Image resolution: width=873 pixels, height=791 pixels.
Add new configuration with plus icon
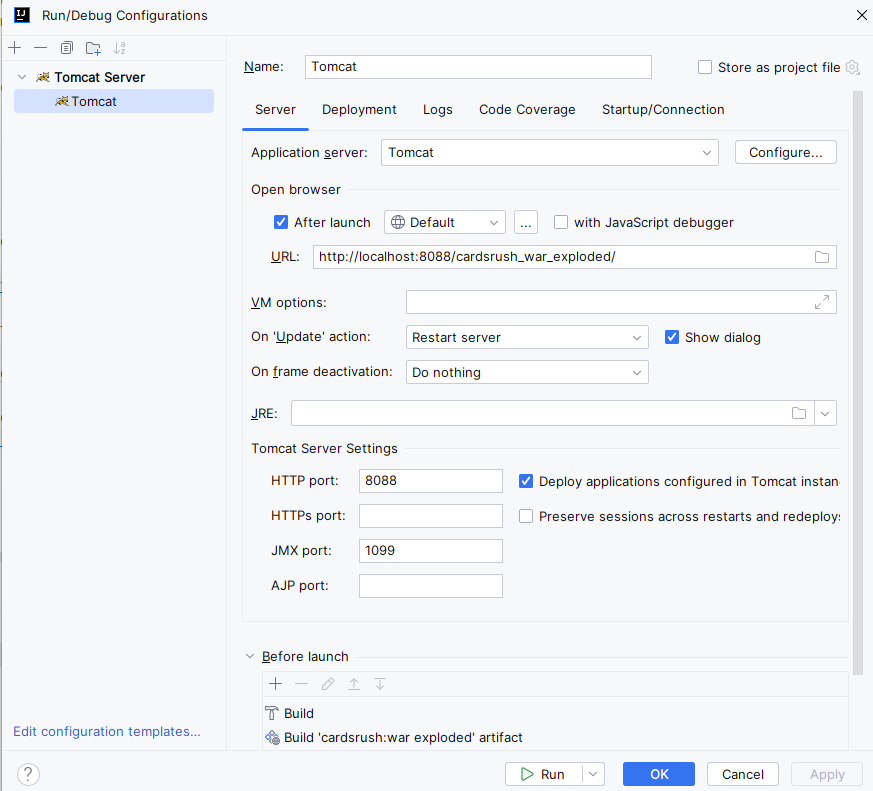[x=14, y=48]
